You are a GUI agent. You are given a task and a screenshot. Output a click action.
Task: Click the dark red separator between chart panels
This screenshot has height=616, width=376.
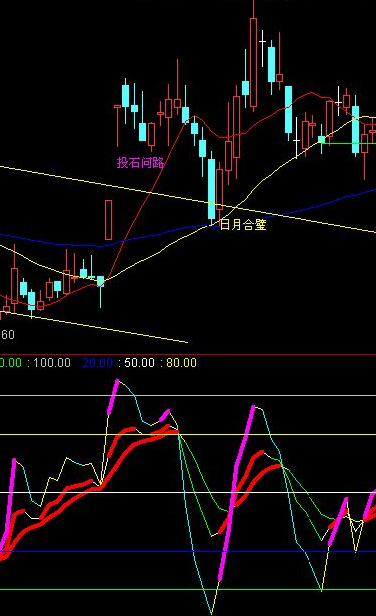[x=188, y=354]
